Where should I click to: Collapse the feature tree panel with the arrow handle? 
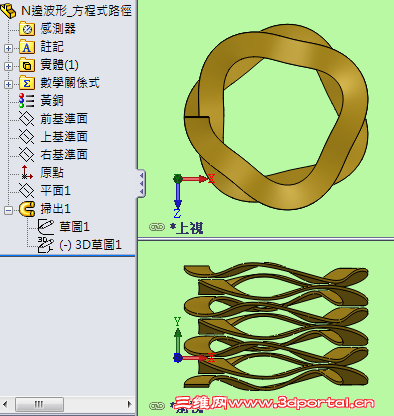coord(141,183)
